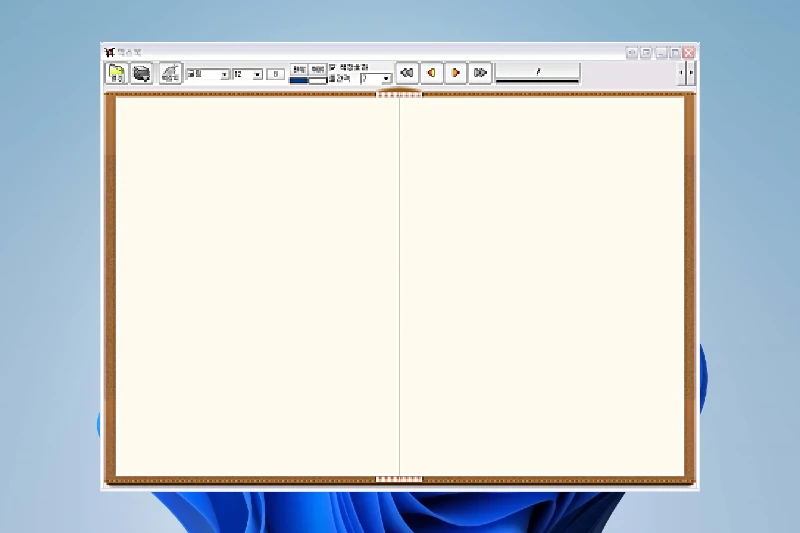Viewport: 800px width, 533px height.
Task: Jump to the last page with double-right arrow
Action: [480, 73]
